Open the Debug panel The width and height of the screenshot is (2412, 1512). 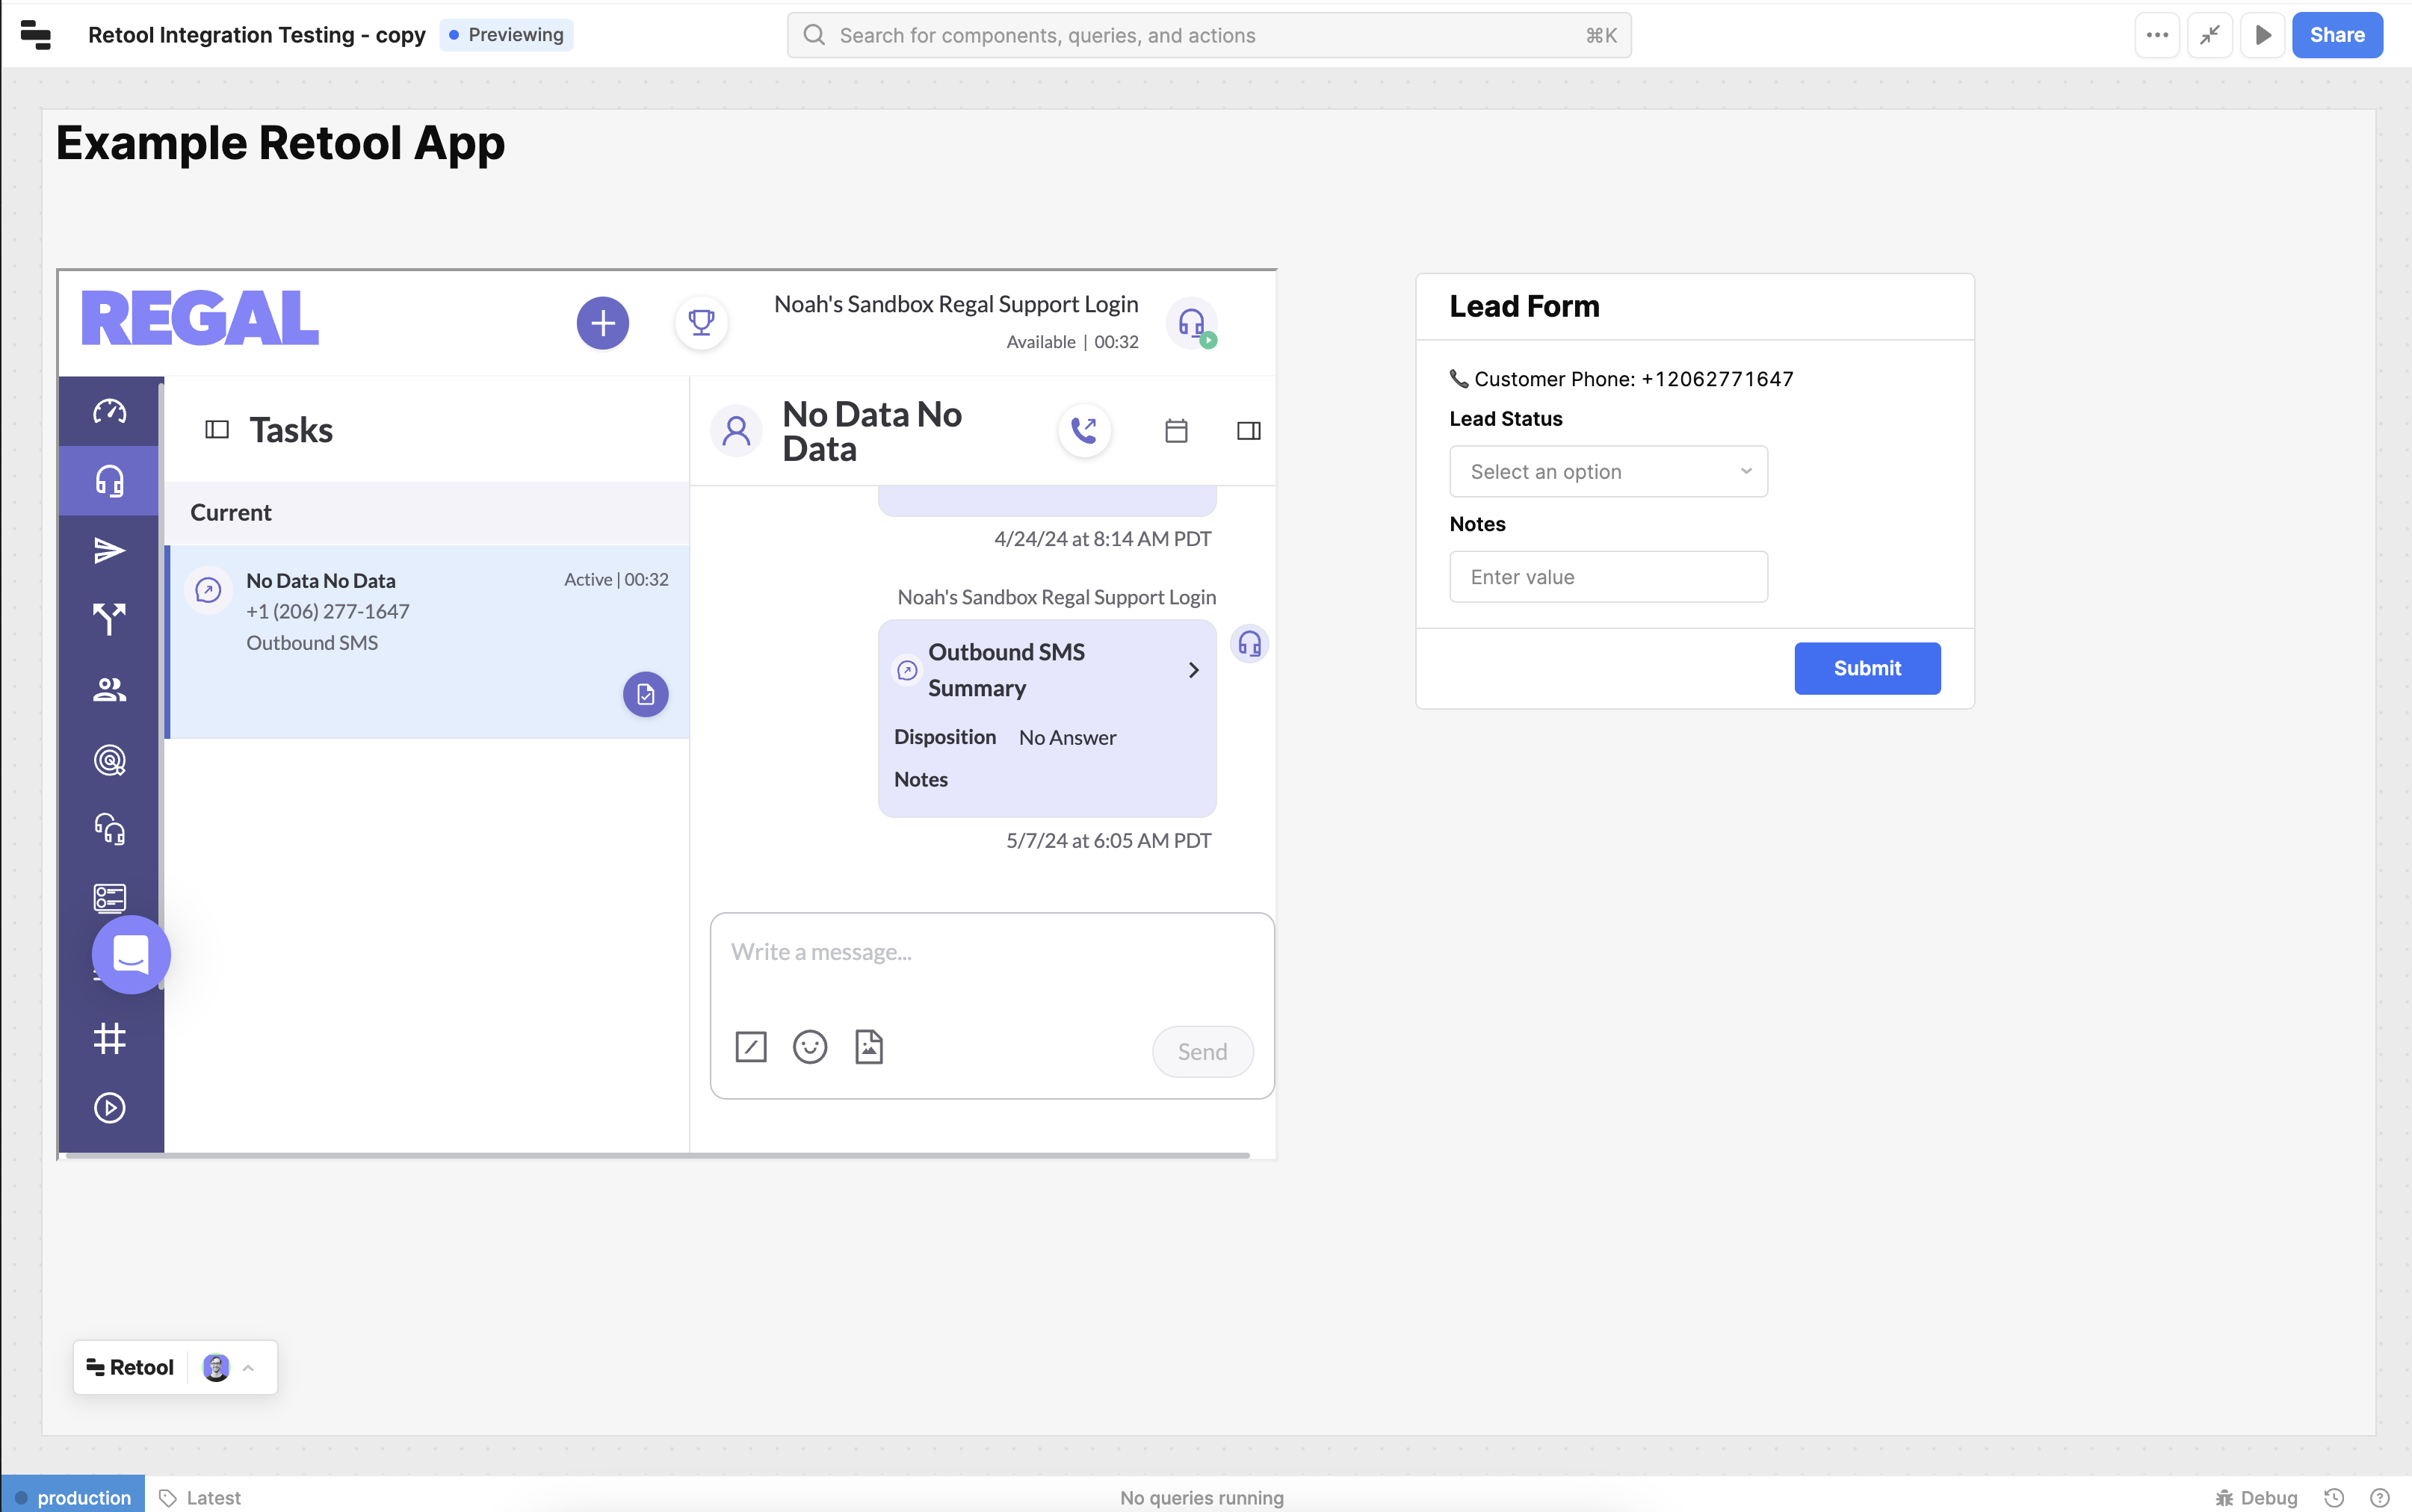[x=2256, y=1497]
